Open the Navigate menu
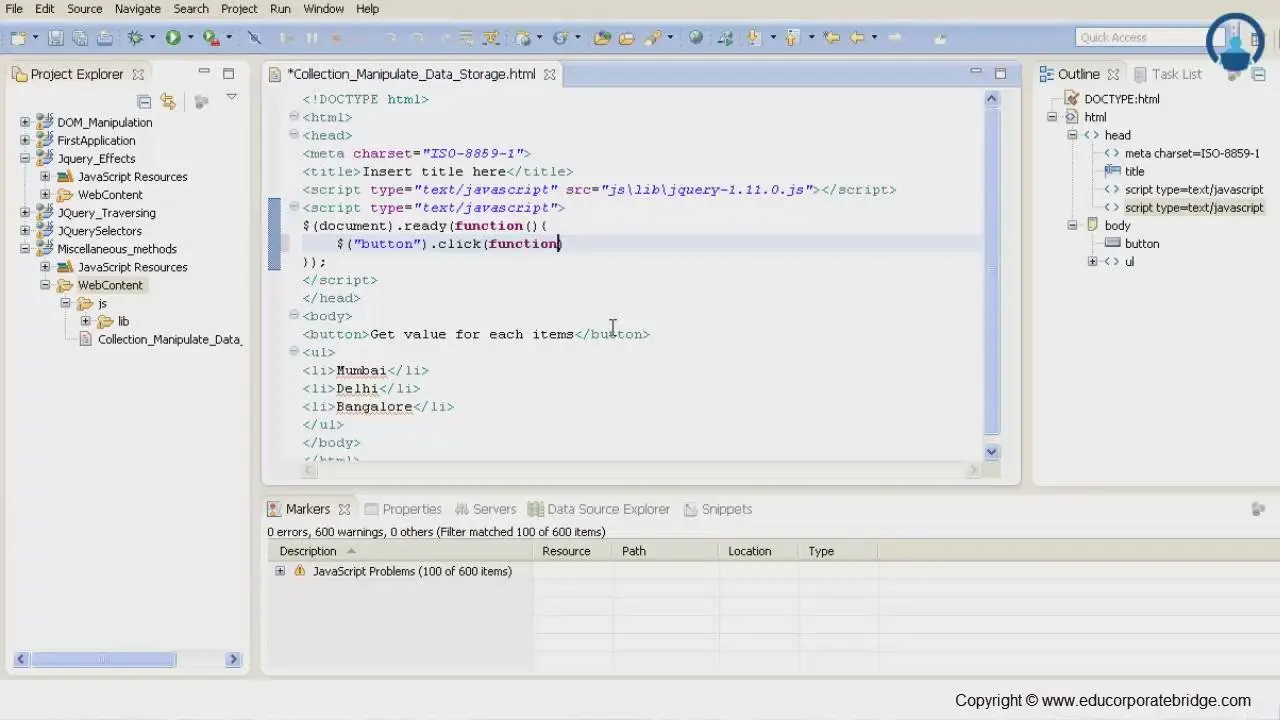 (x=138, y=9)
